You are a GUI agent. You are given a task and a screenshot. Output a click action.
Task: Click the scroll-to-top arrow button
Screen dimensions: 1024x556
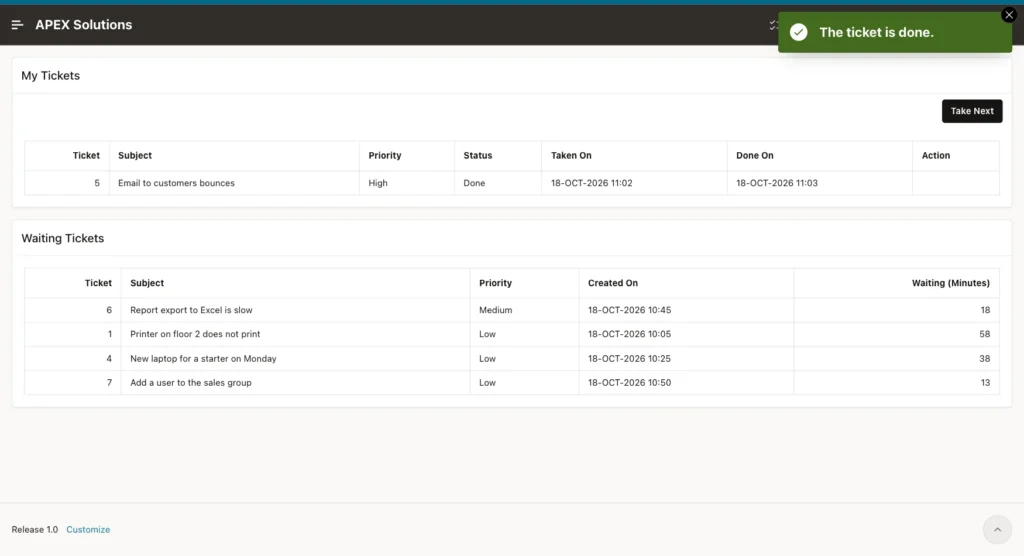997,529
